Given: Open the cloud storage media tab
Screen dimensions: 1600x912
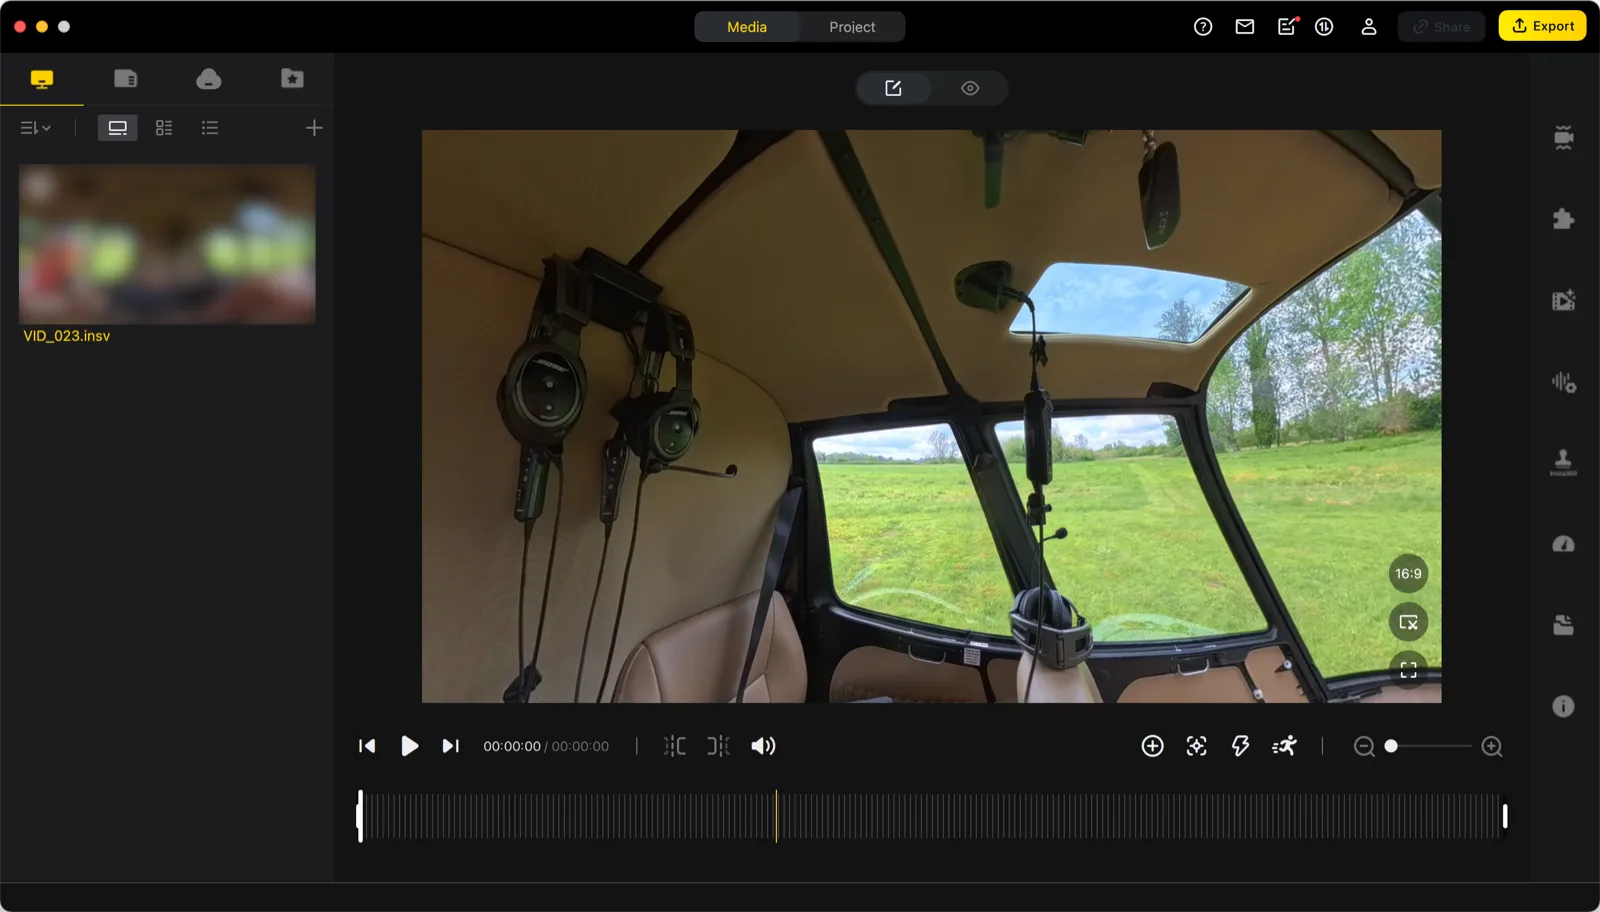Looking at the screenshot, I should click(208, 79).
